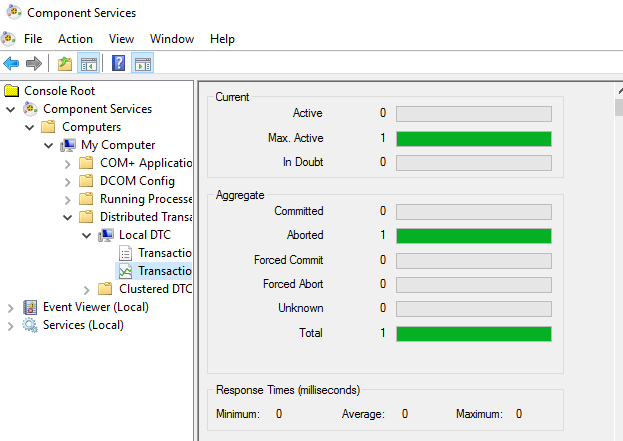Click the green Aborted progress bar
This screenshot has height=441, width=623.
coord(474,236)
